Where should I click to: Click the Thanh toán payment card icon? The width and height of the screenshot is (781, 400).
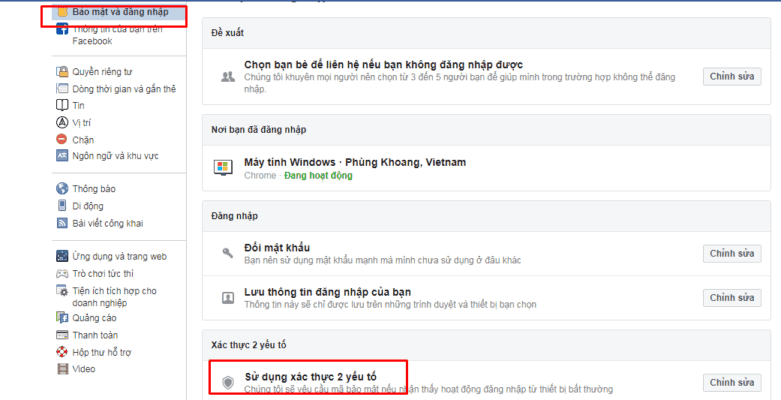tap(62, 335)
